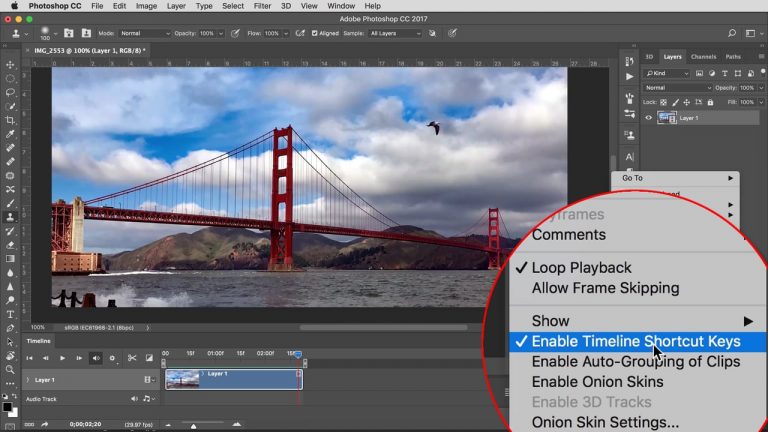Open the Filter menu

pos(261,6)
